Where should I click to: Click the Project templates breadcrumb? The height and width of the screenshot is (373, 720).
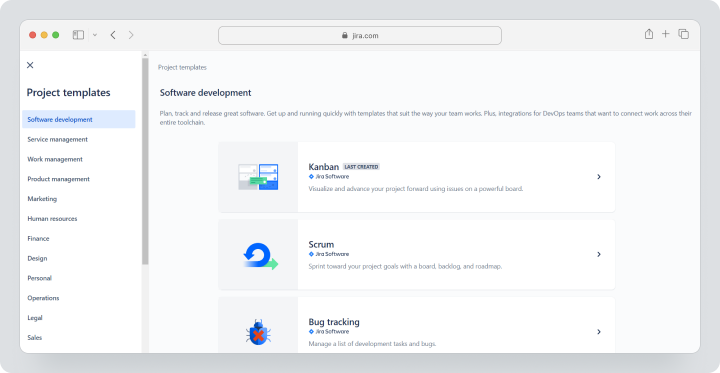tap(182, 67)
